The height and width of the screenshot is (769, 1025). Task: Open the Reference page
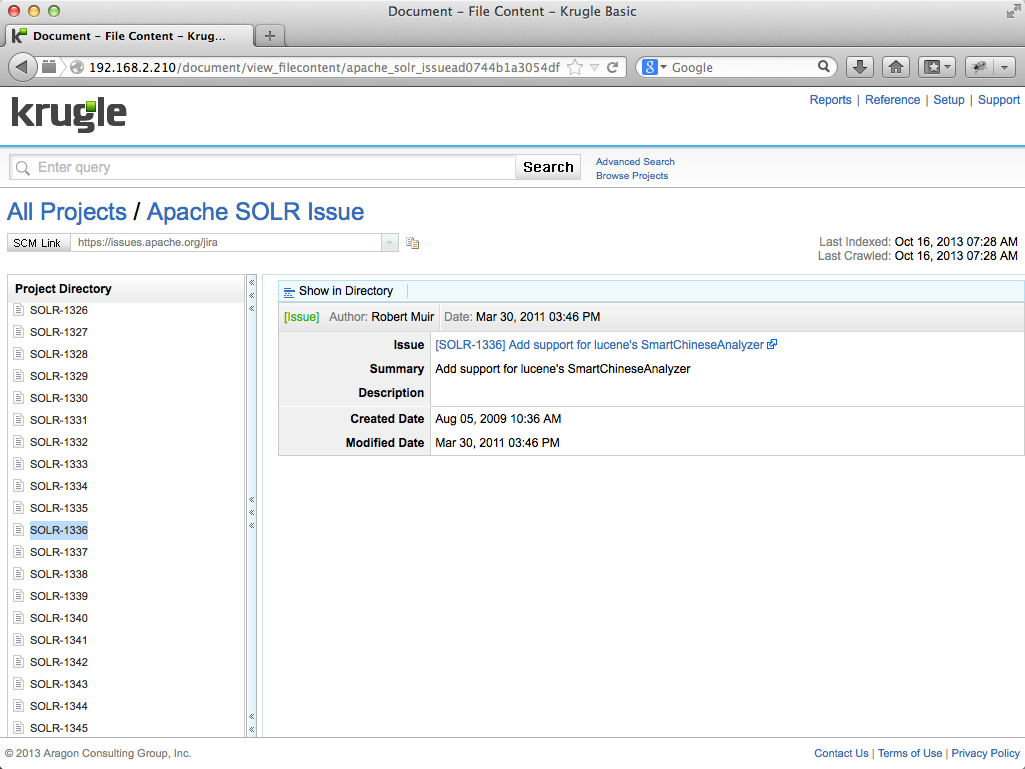coord(892,99)
